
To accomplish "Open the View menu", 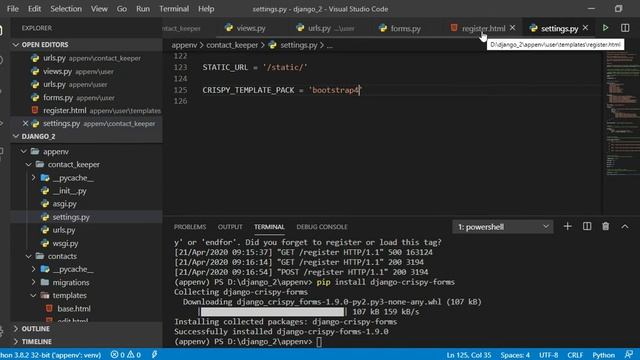I will [x=99, y=9].
